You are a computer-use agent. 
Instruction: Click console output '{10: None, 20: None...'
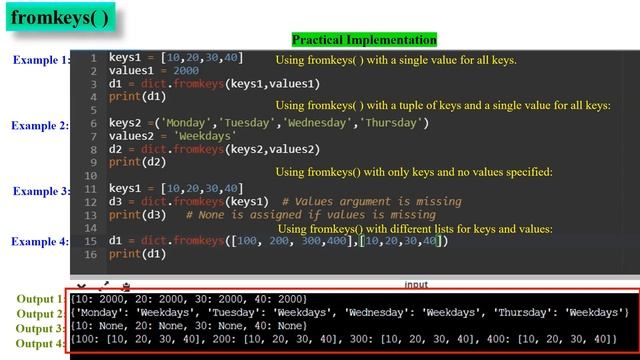point(189,326)
